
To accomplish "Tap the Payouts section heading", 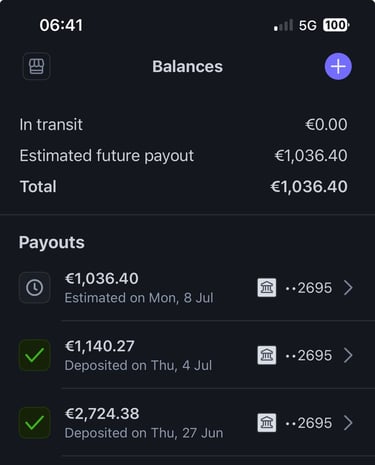I will click(x=52, y=242).
